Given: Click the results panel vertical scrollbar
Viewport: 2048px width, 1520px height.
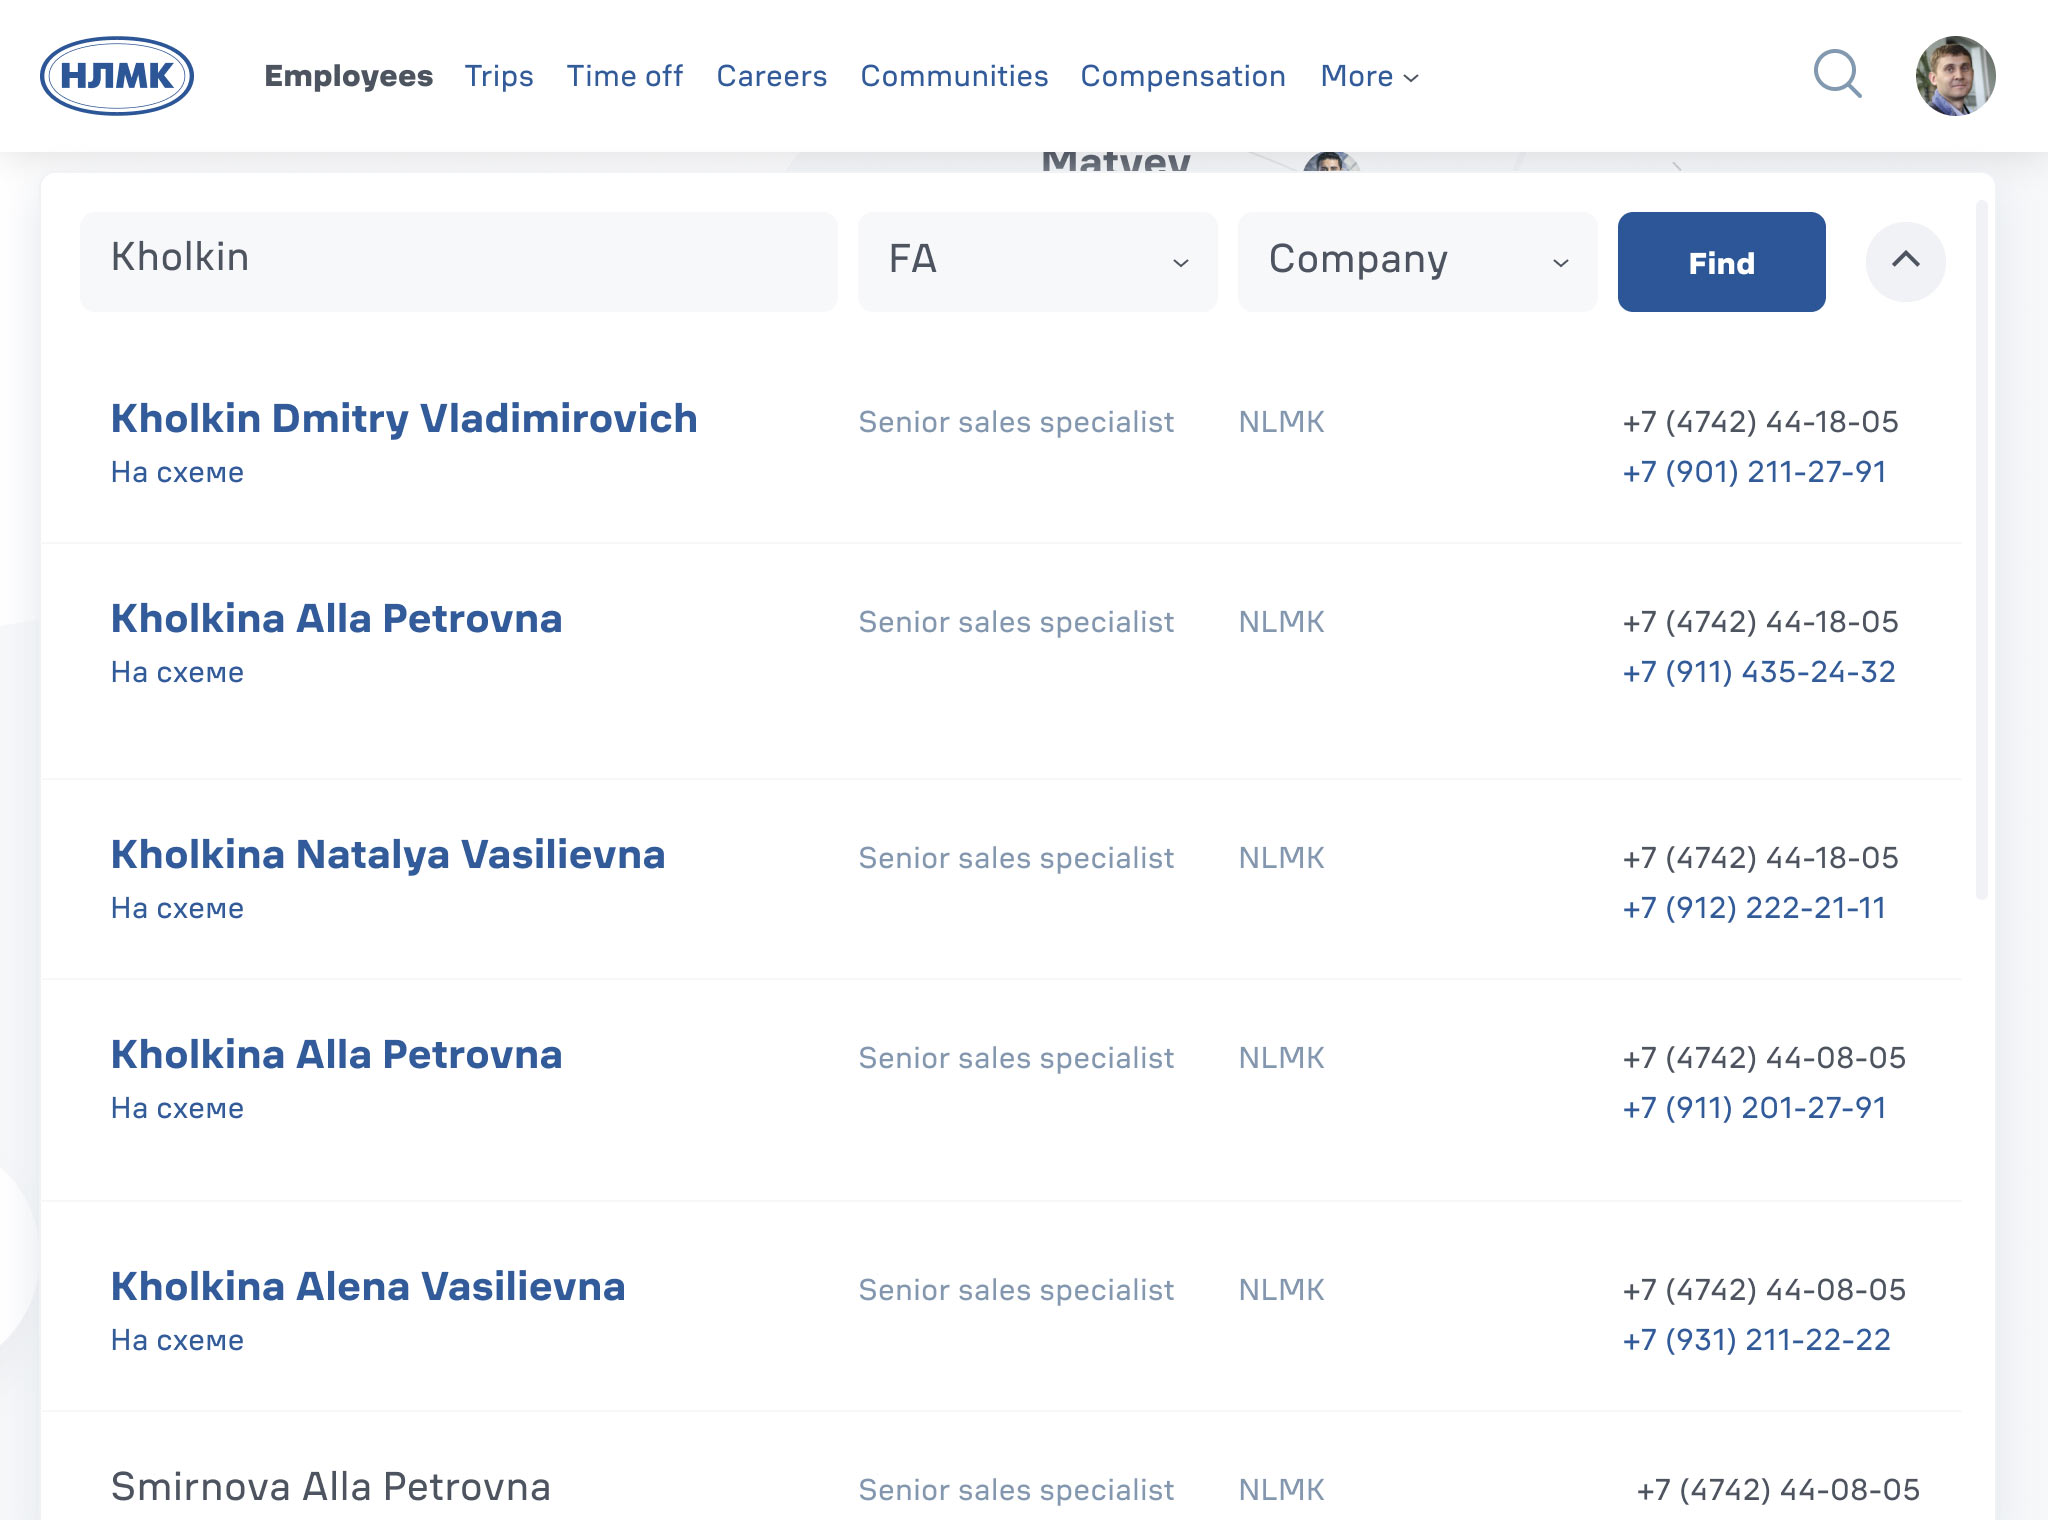Looking at the screenshot, I should point(1981,550).
